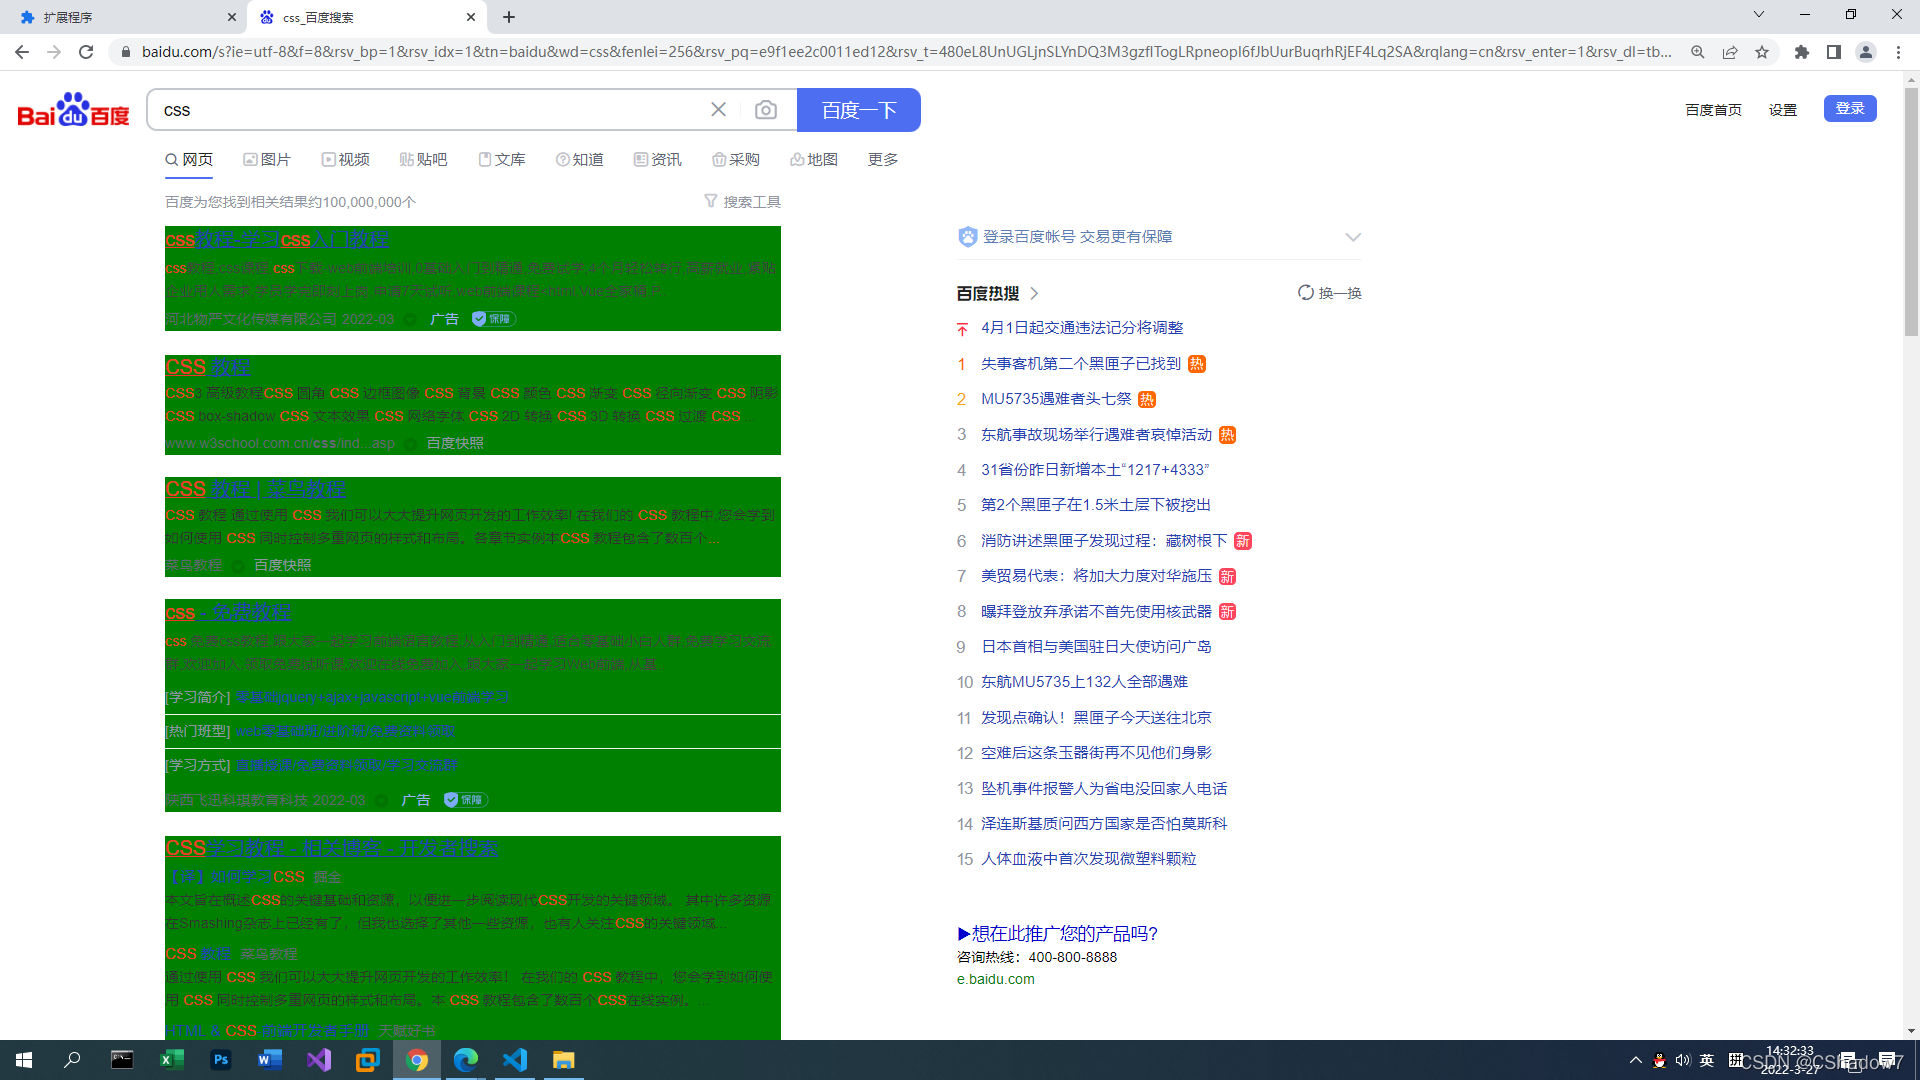Open Photoshop from taskbar
Screen dimensions: 1920x1080
[x=221, y=1060]
